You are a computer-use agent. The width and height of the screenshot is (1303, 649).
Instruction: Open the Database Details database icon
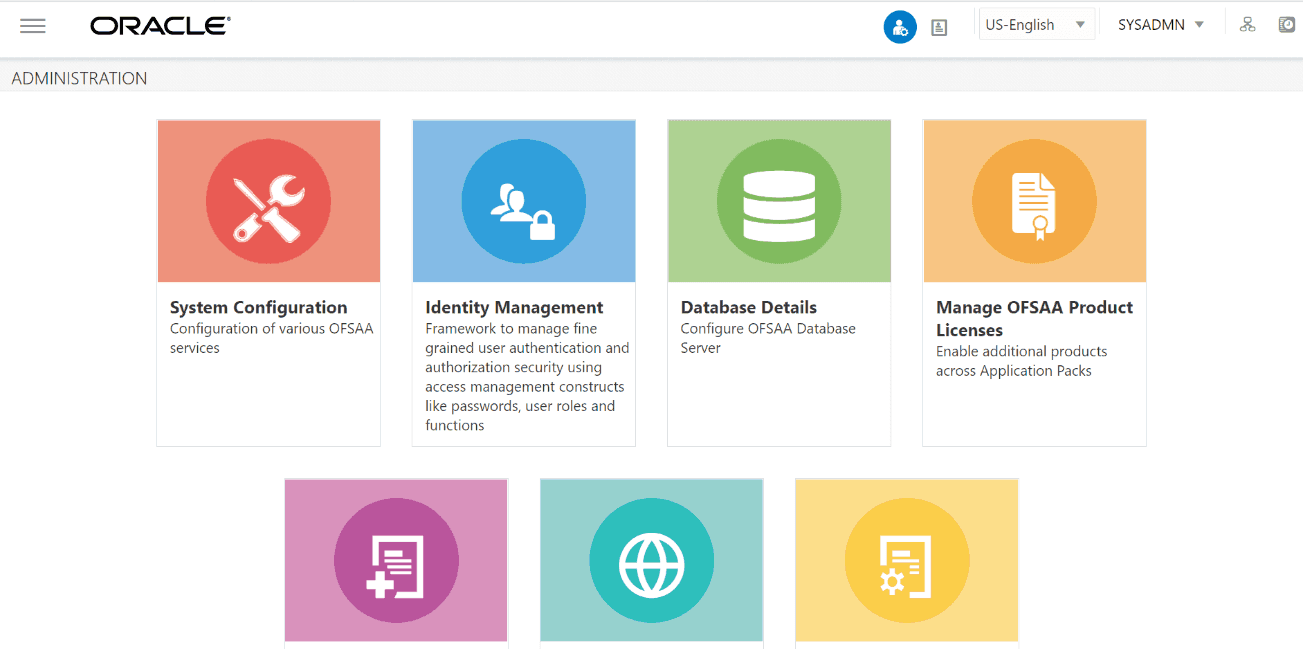[778, 200]
